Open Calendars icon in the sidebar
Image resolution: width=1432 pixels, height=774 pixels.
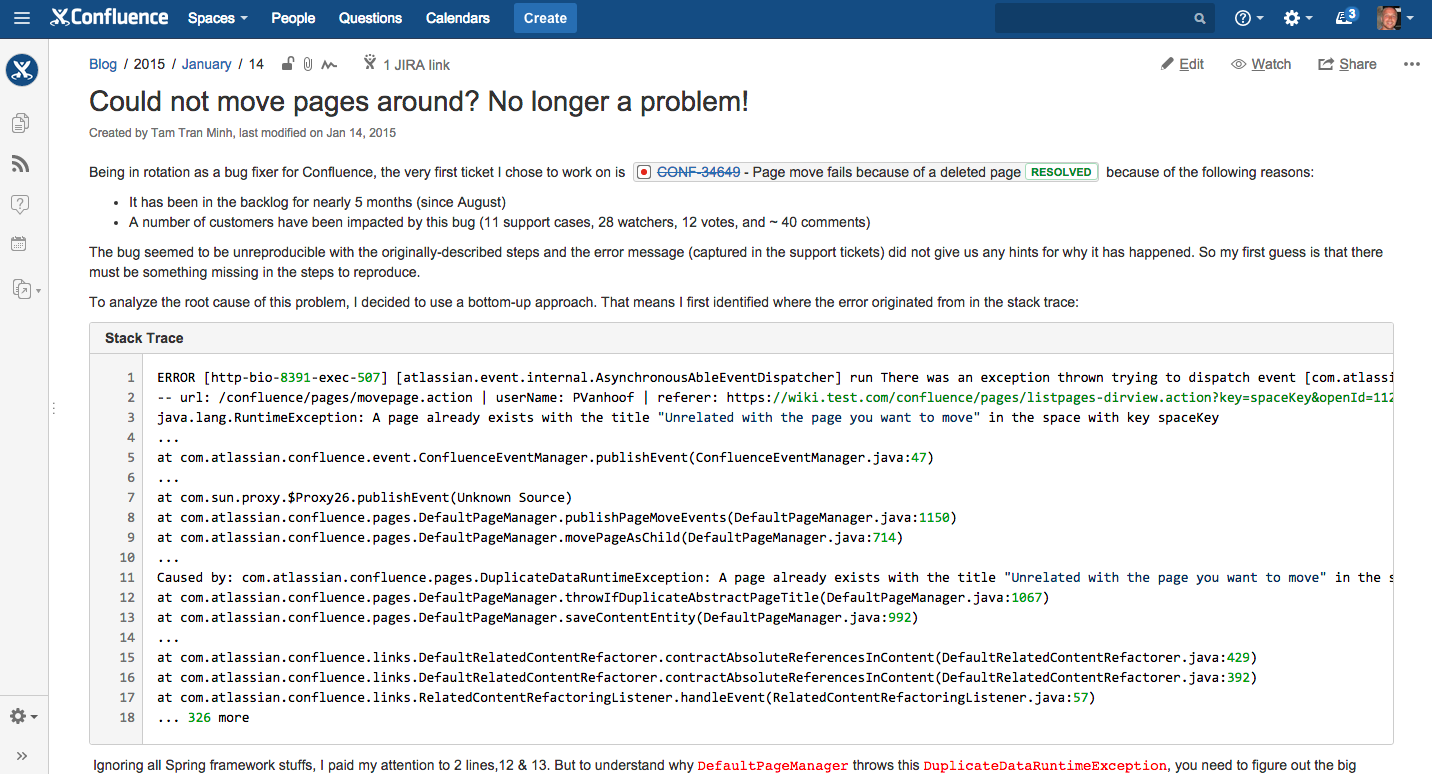coord(19,244)
